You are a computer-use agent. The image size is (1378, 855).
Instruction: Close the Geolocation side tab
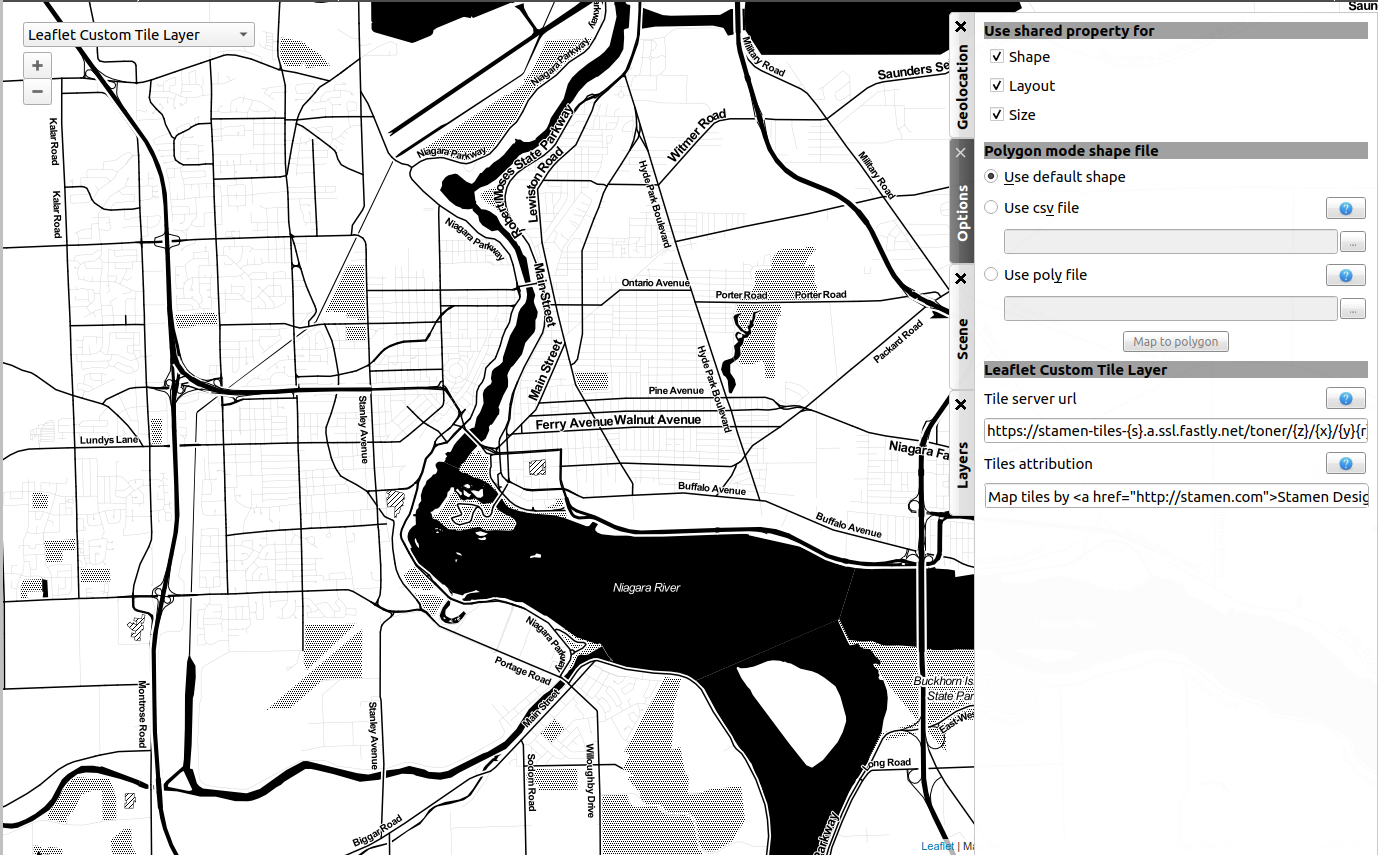961,27
